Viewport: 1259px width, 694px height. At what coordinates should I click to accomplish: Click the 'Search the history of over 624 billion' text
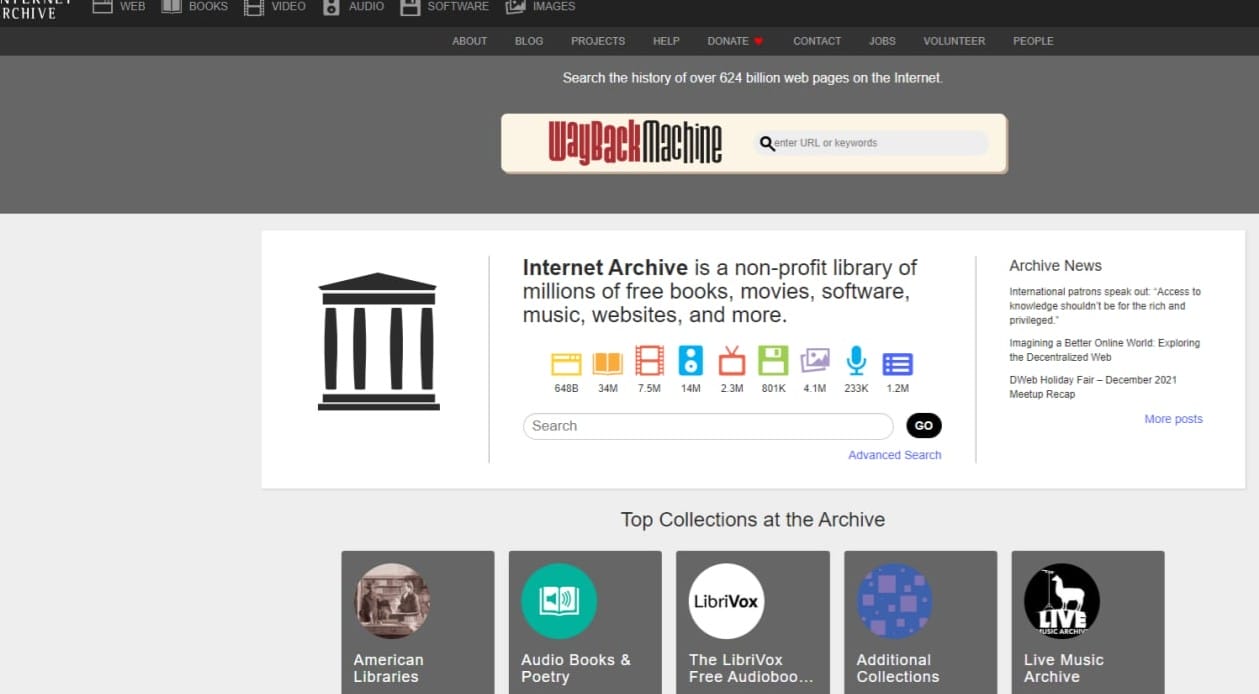[753, 78]
